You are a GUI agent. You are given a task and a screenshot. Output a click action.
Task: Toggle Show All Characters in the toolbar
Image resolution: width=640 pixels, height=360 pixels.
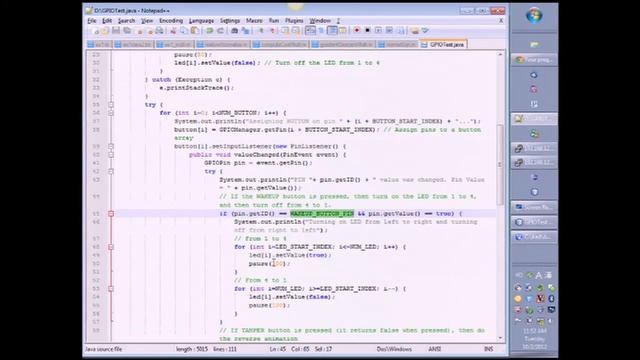pyautogui.click(x=321, y=31)
